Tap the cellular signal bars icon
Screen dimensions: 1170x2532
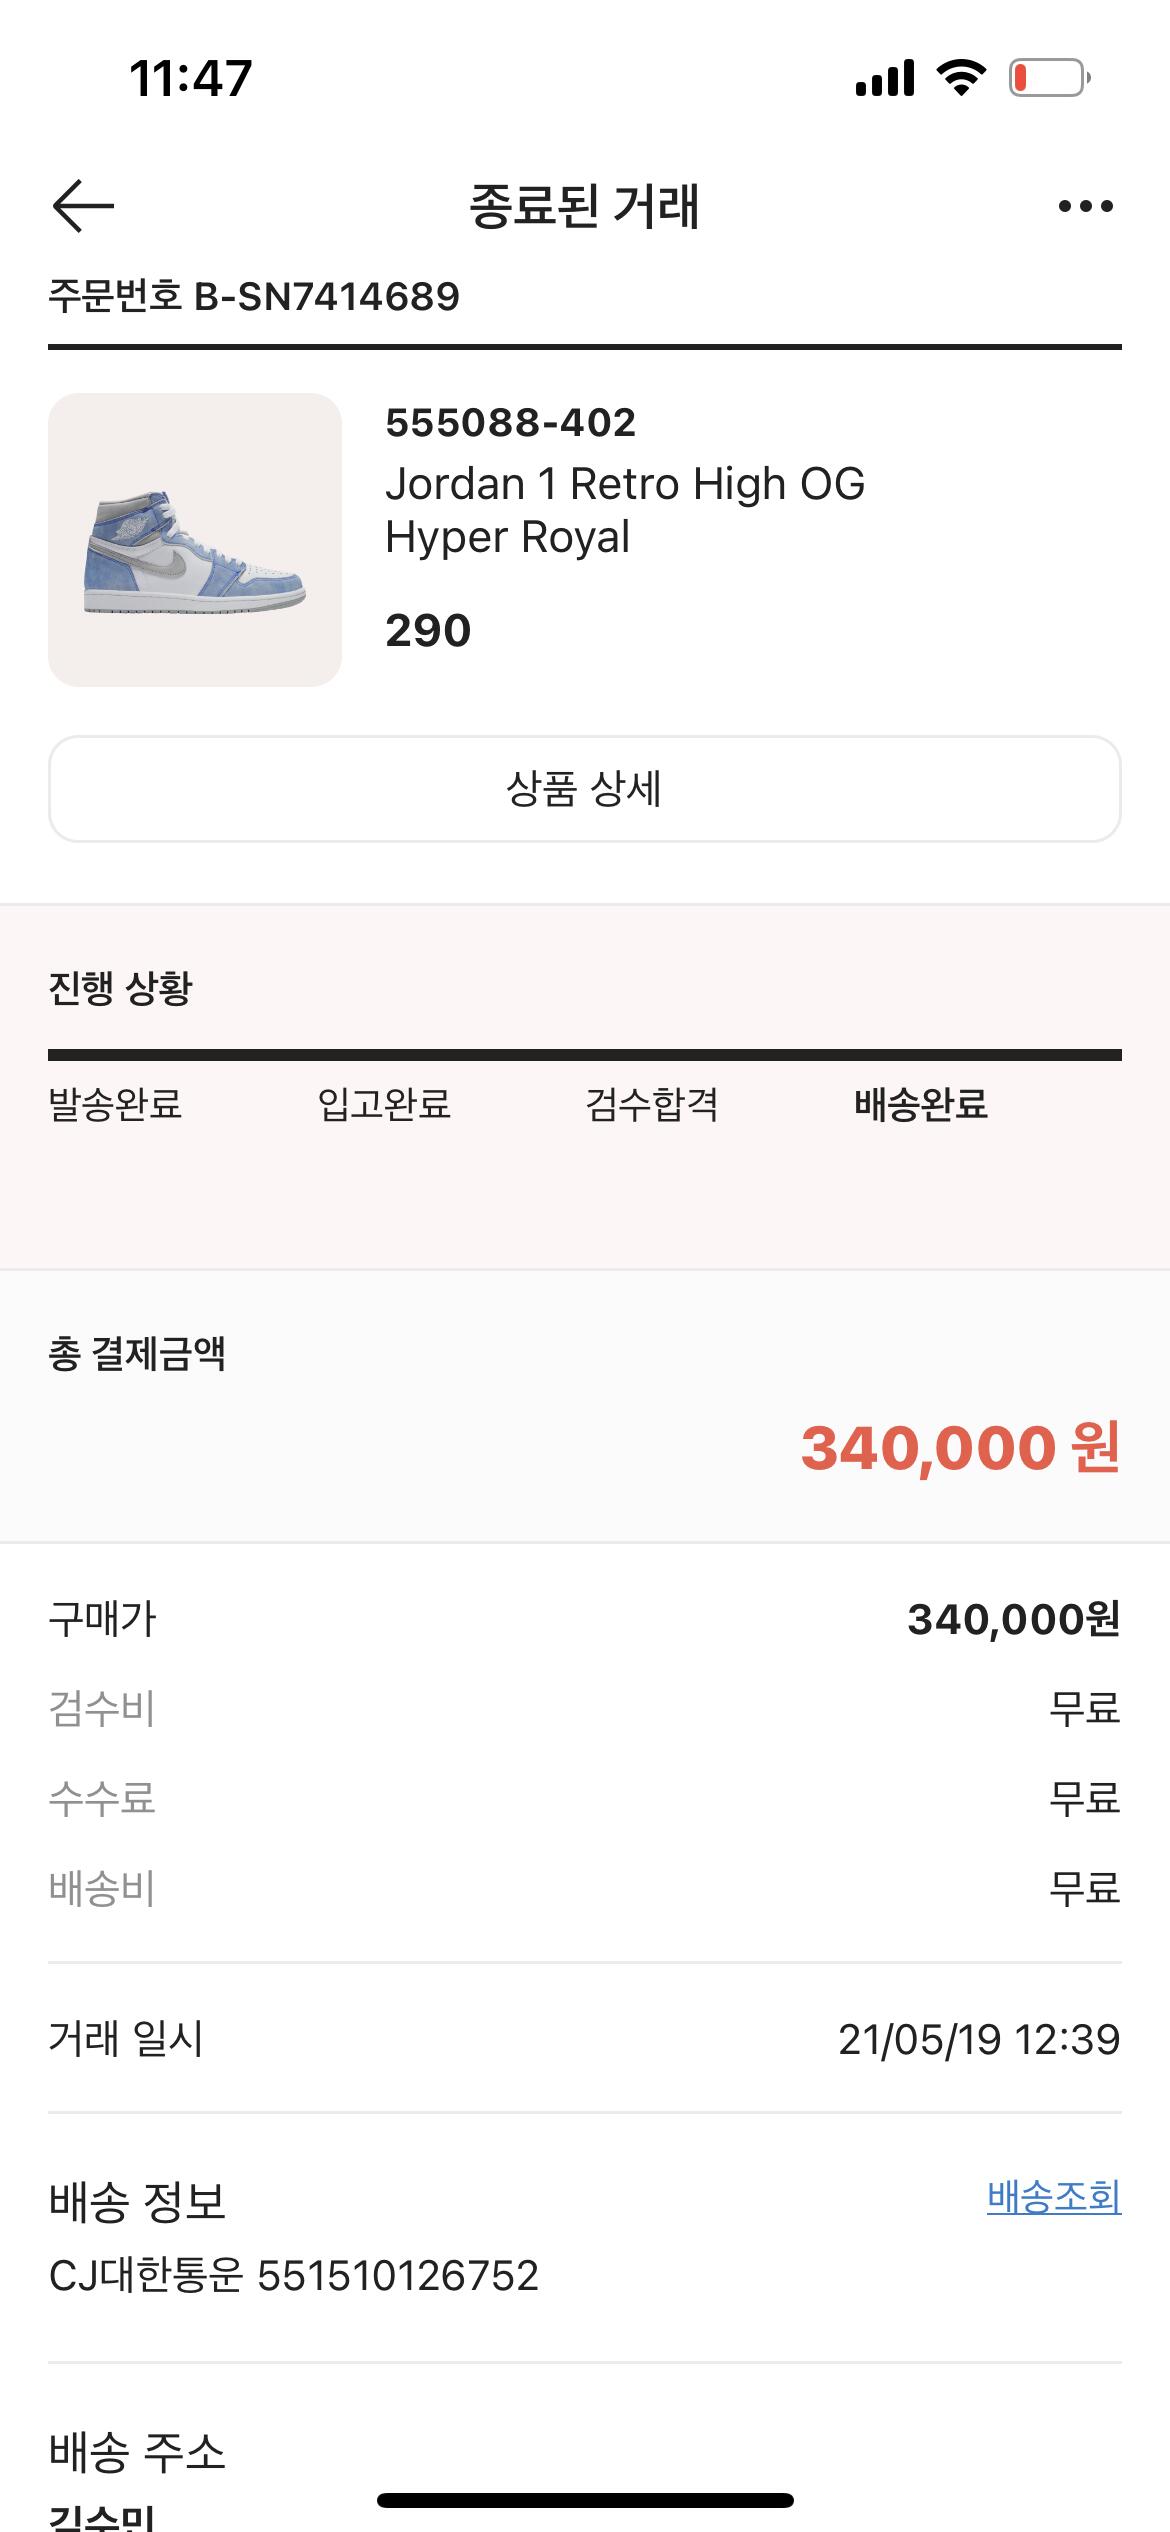coord(884,78)
